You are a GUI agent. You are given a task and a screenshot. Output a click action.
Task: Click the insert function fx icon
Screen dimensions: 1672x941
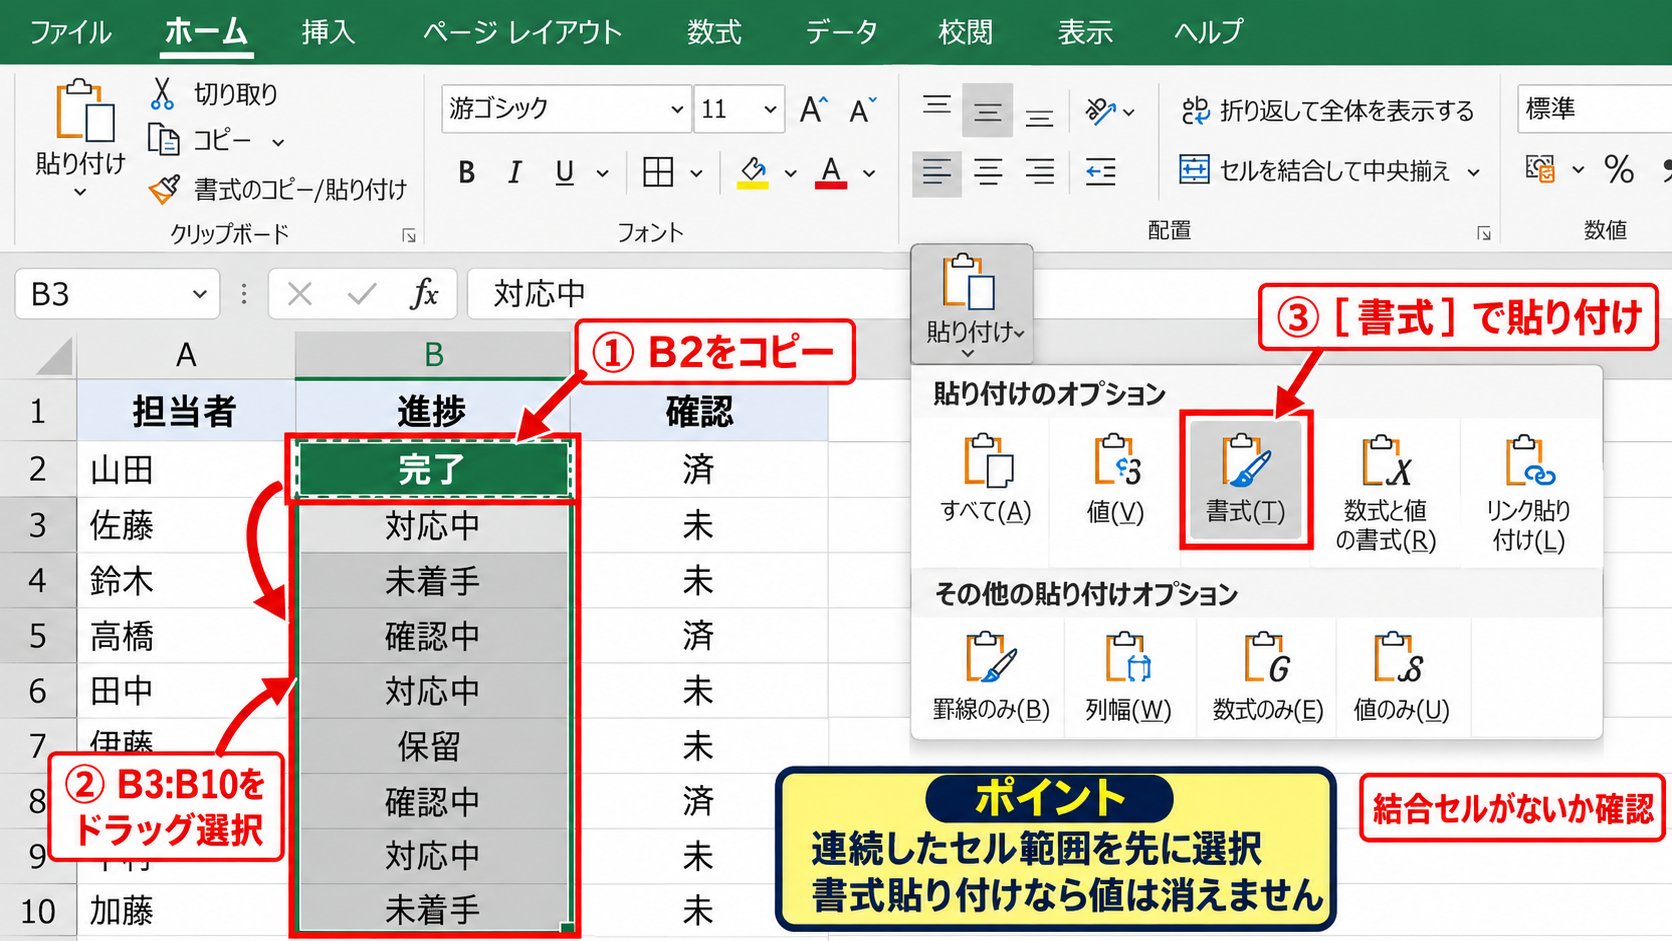coord(424,294)
